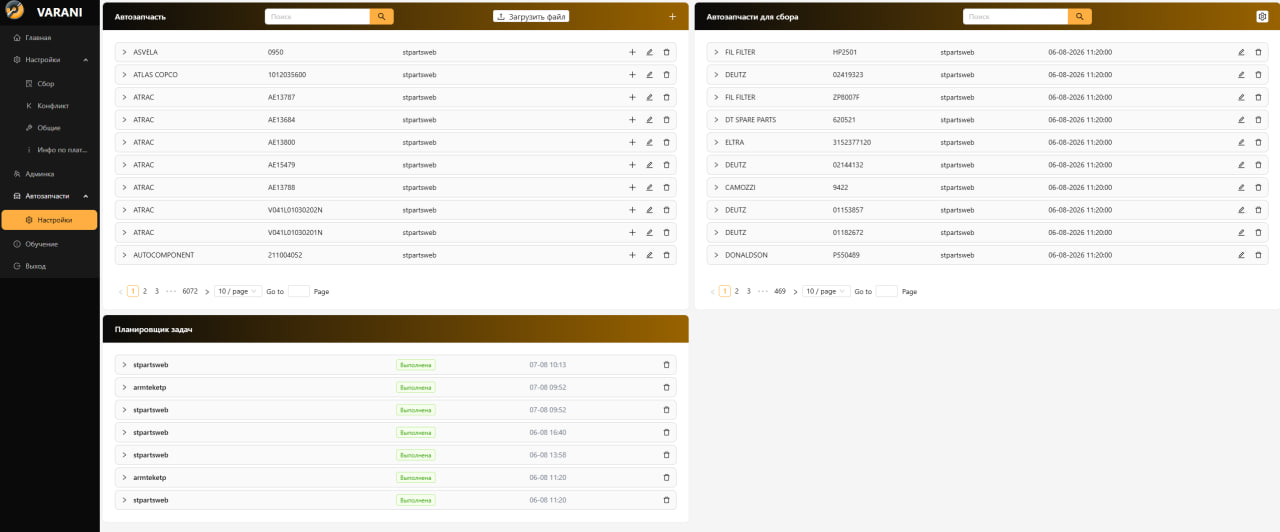Delete armteketp task from 07-08 09:52
Image resolution: width=1280 pixels, height=532 pixels.
[x=667, y=387]
